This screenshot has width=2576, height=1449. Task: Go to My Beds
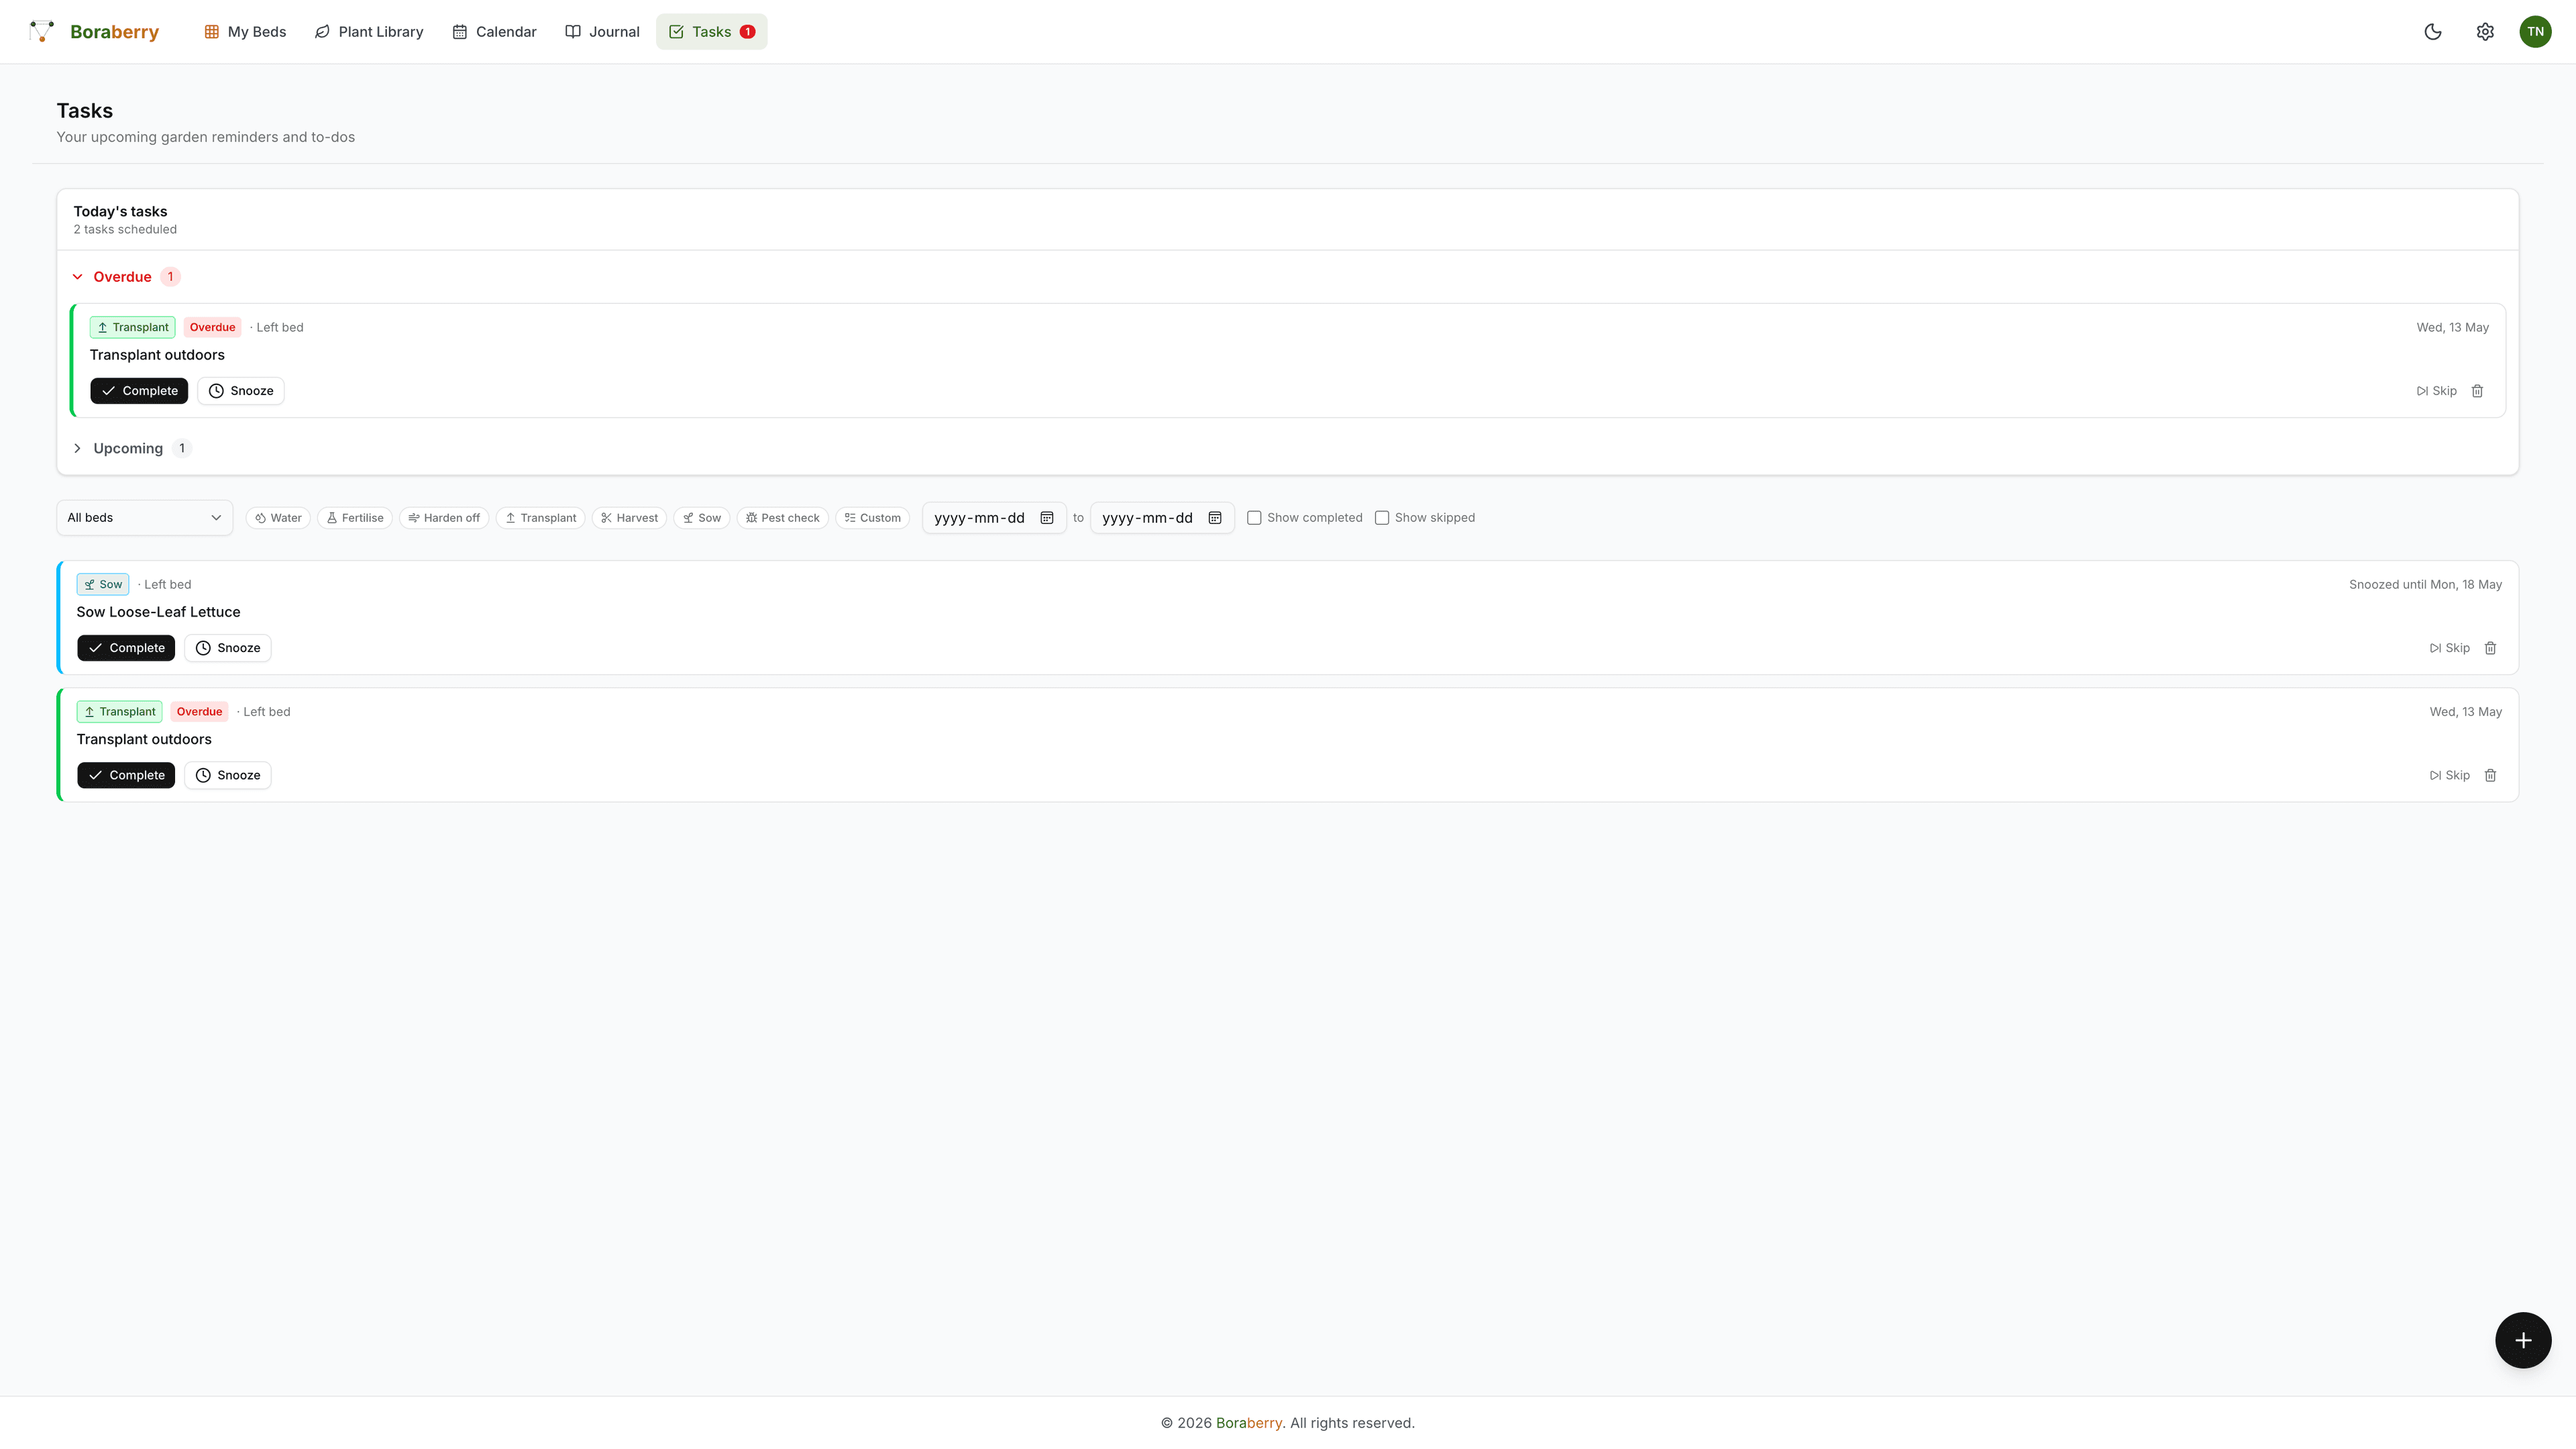(x=245, y=32)
